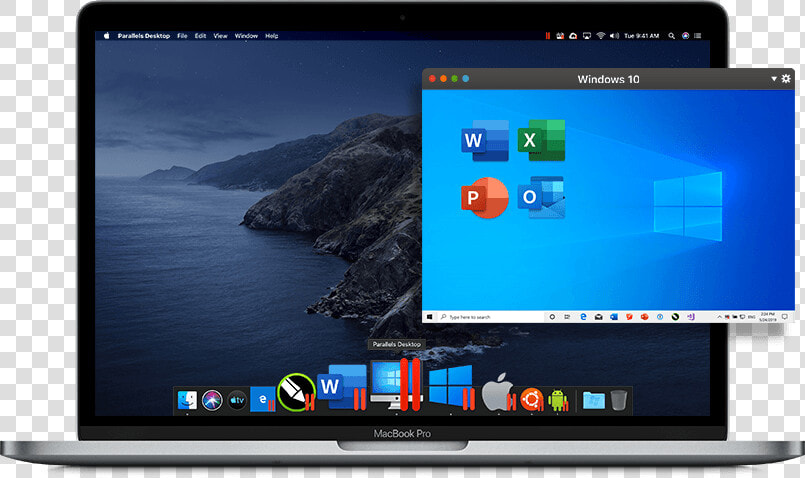Image resolution: width=805 pixels, height=478 pixels.
Task: Open Cortana circle in Windows taskbar
Action: pos(552,317)
